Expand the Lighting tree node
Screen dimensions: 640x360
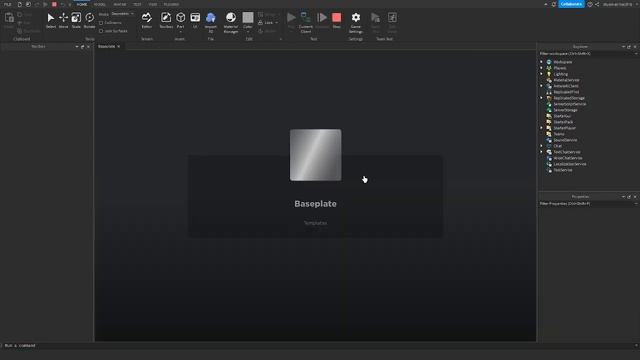pos(542,74)
